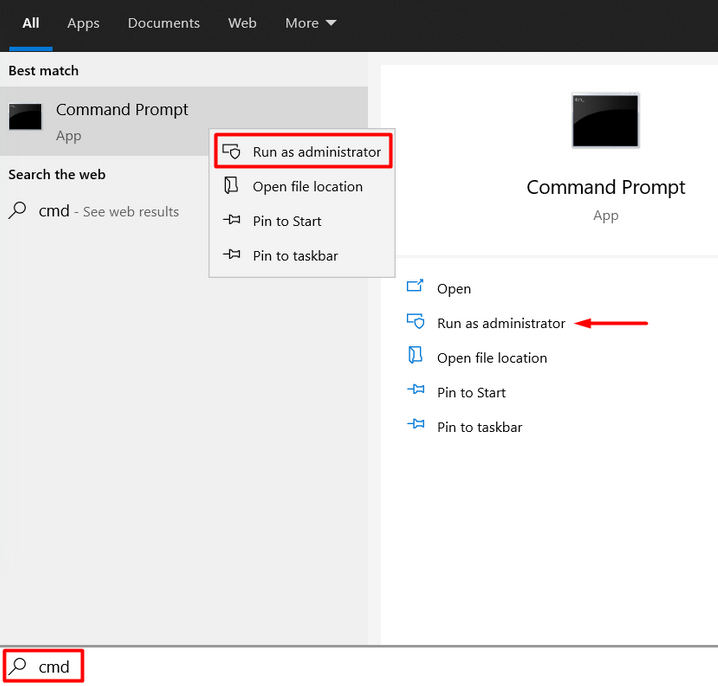Click the Open icon in the right details panel

tap(416, 288)
